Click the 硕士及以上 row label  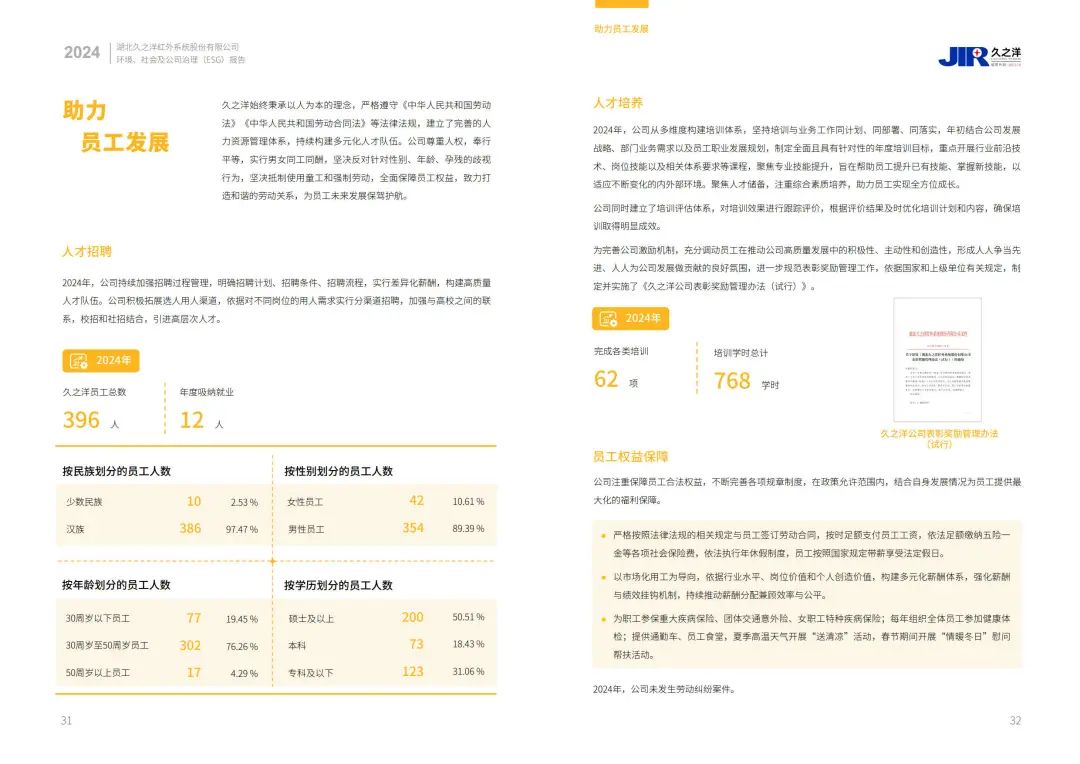(x=311, y=619)
